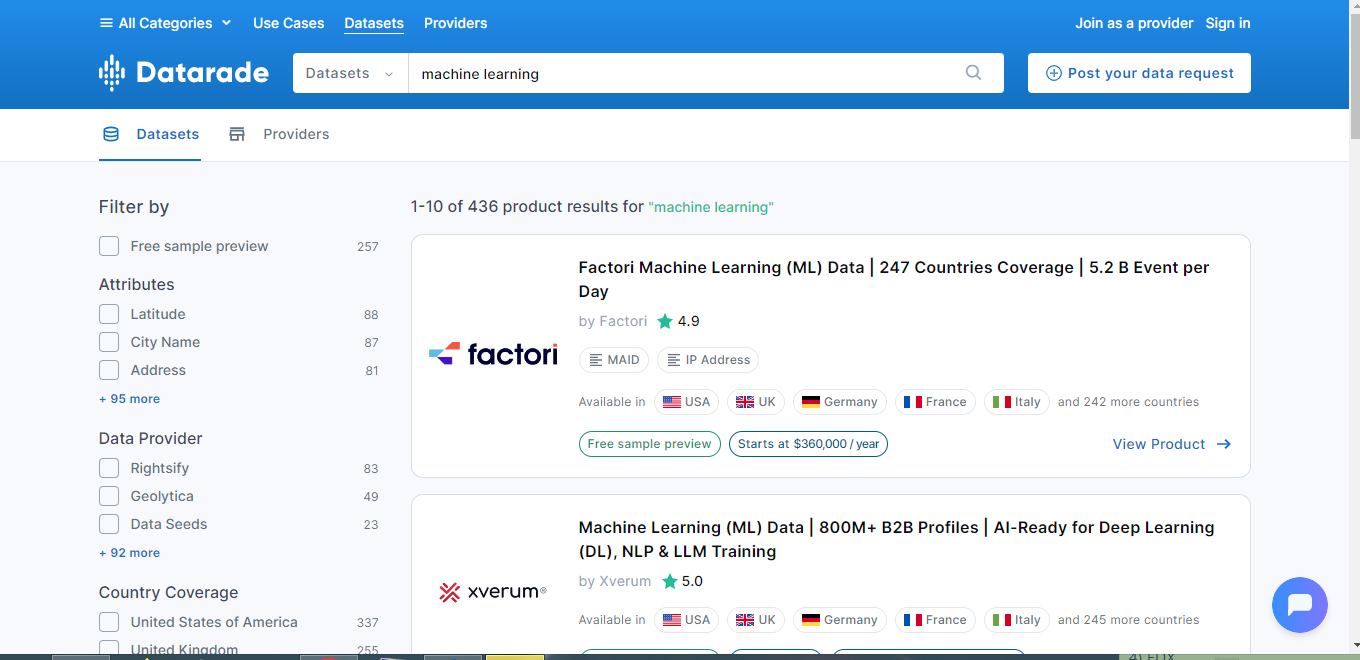This screenshot has width=1360, height=660.
Task: Click inside the machine learning search field
Action: click(x=600, y=72)
